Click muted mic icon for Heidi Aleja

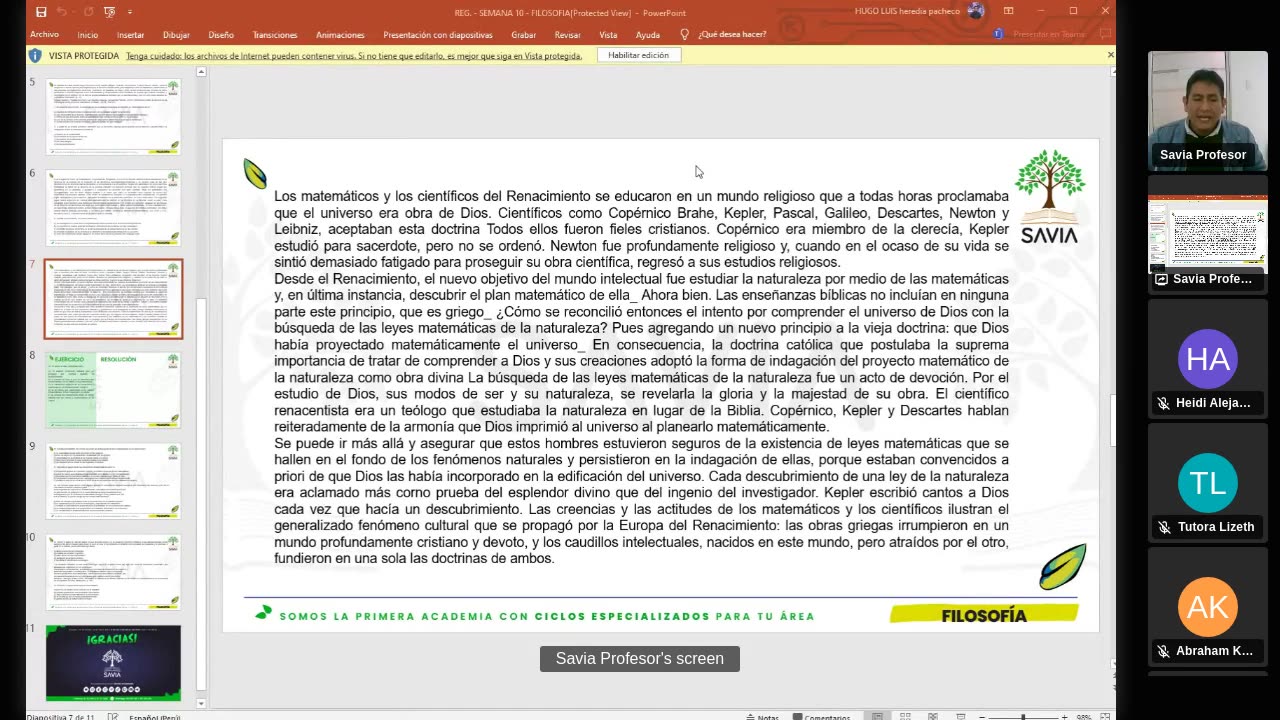tap(1163, 403)
